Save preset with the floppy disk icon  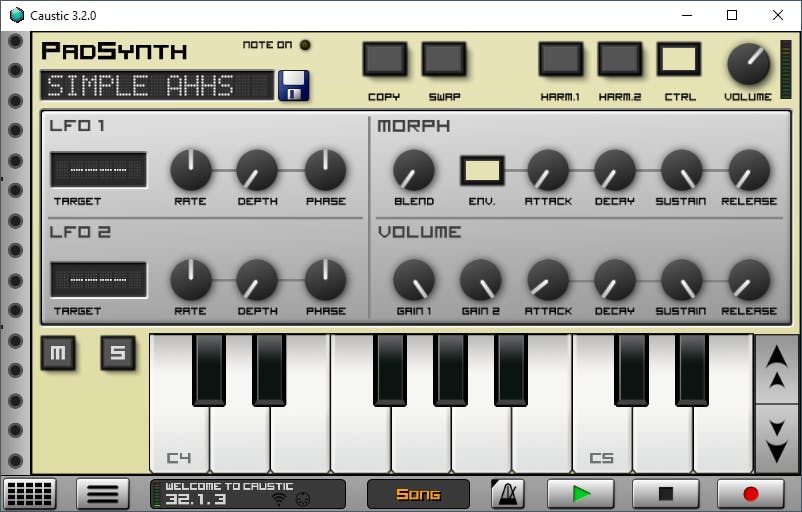[x=294, y=85]
